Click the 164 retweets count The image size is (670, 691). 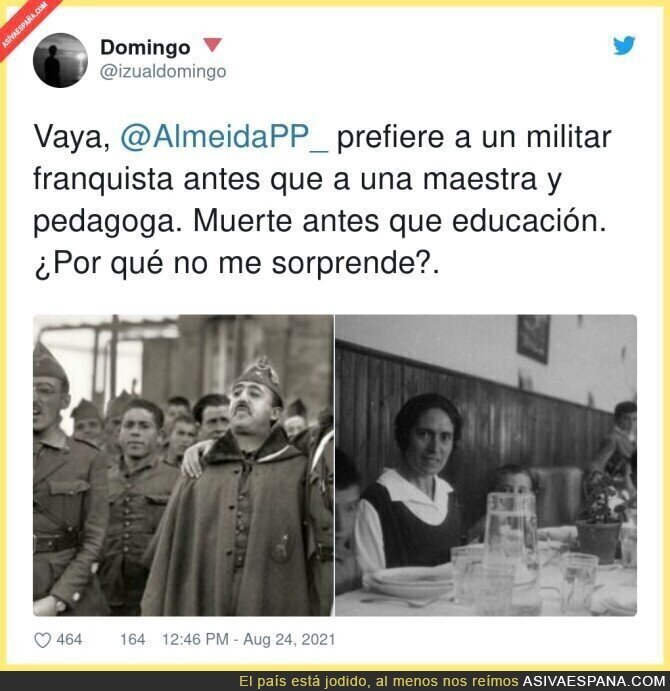point(133,639)
